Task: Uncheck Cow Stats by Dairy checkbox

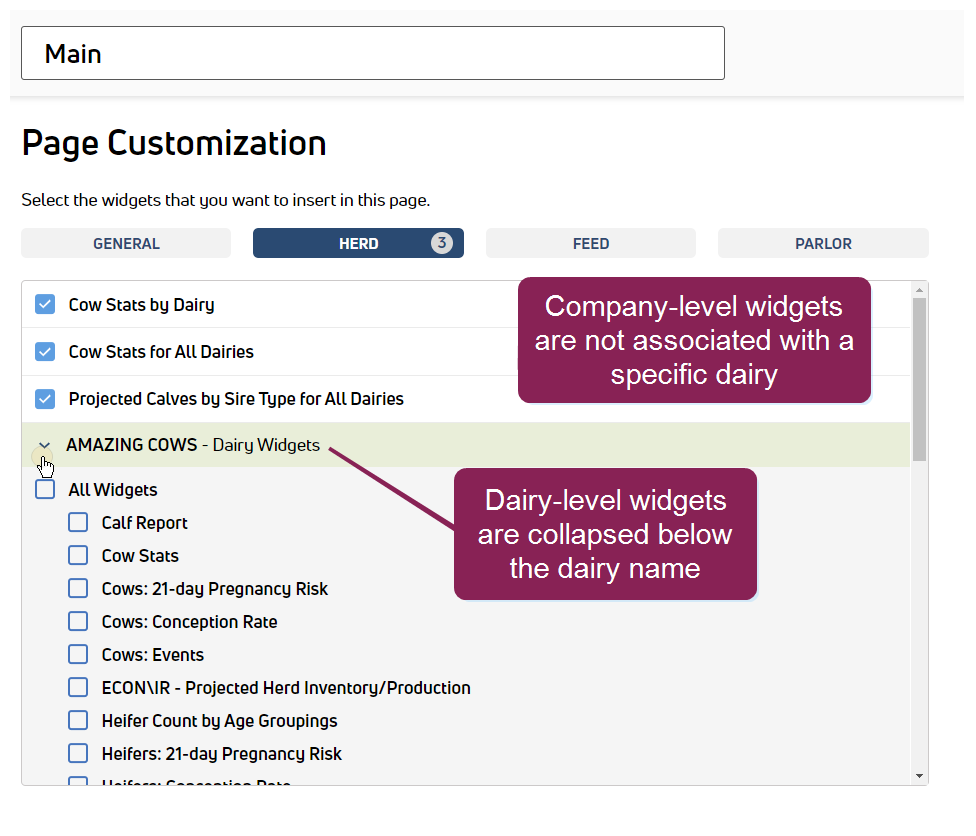Action: coord(45,304)
